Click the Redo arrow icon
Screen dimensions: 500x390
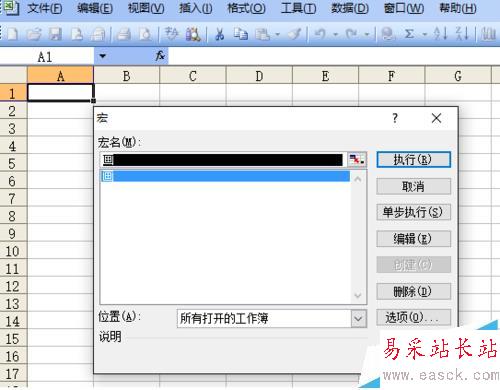pos(351,34)
